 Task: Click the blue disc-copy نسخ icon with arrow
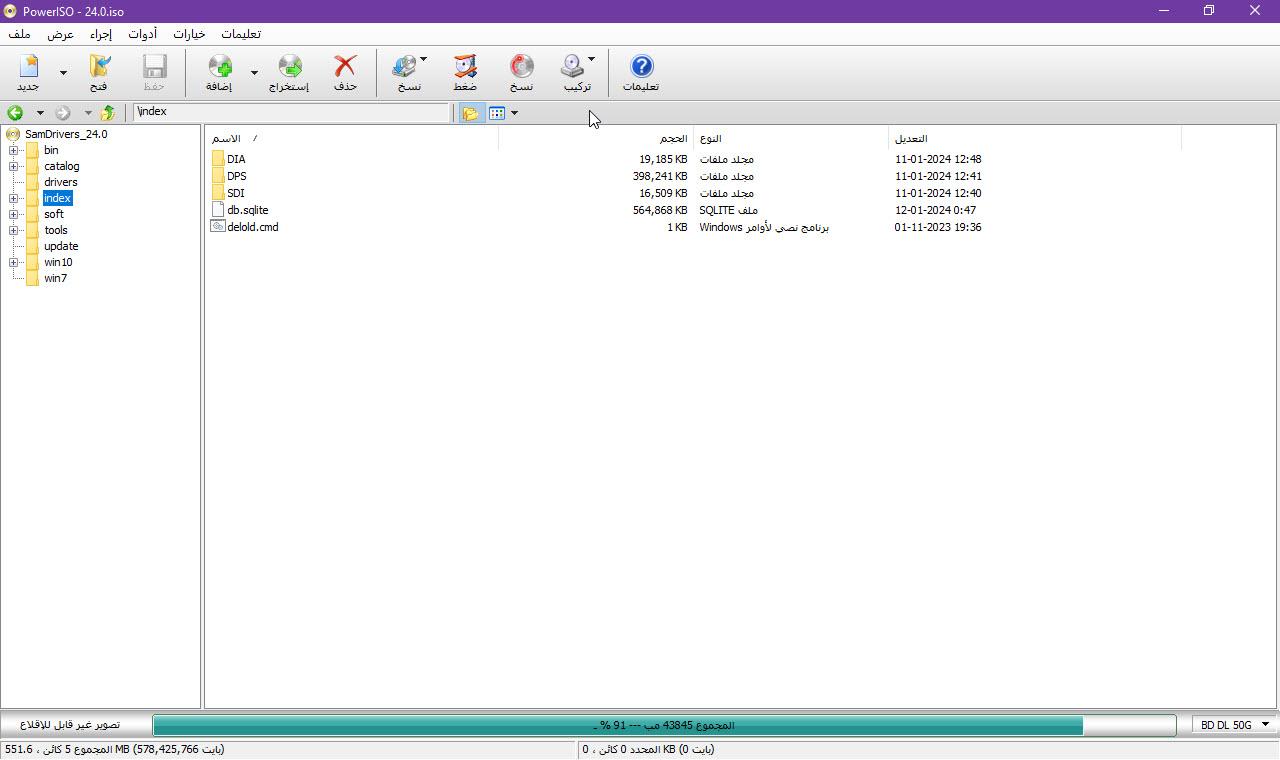coord(404,66)
